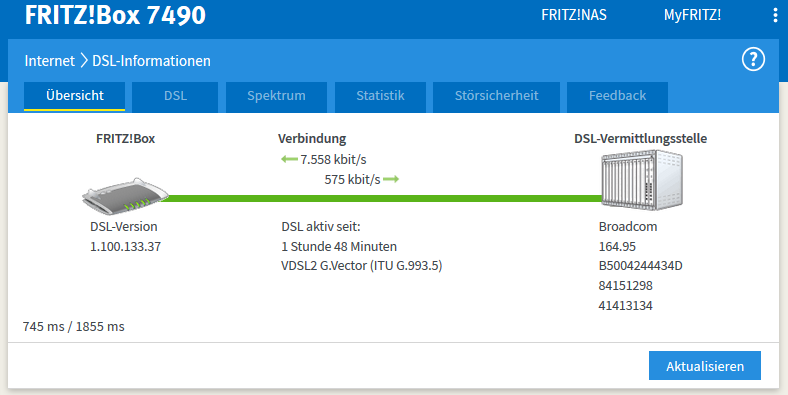Open the help question mark icon
Image resolution: width=788 pixels, height=395 pixels.
pos(753,60)
